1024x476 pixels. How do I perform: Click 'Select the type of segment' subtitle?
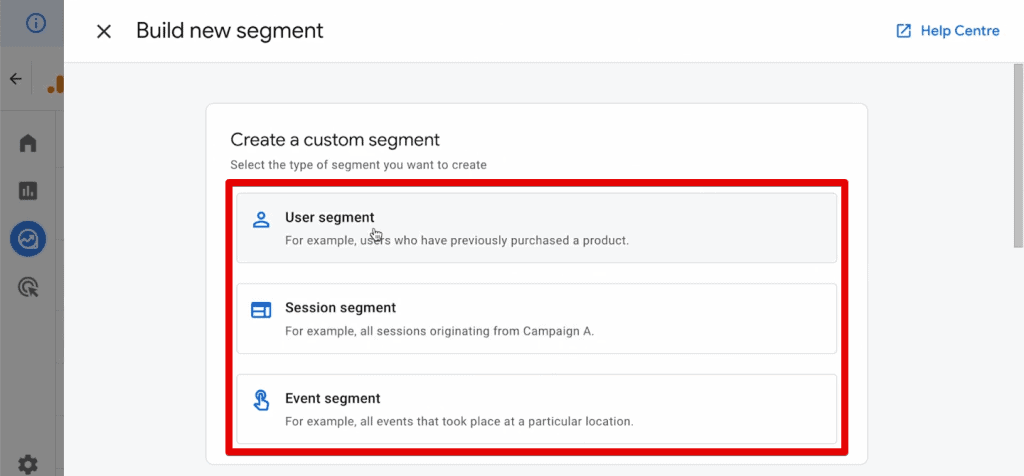pyautogui.click(x=359, y=165)
